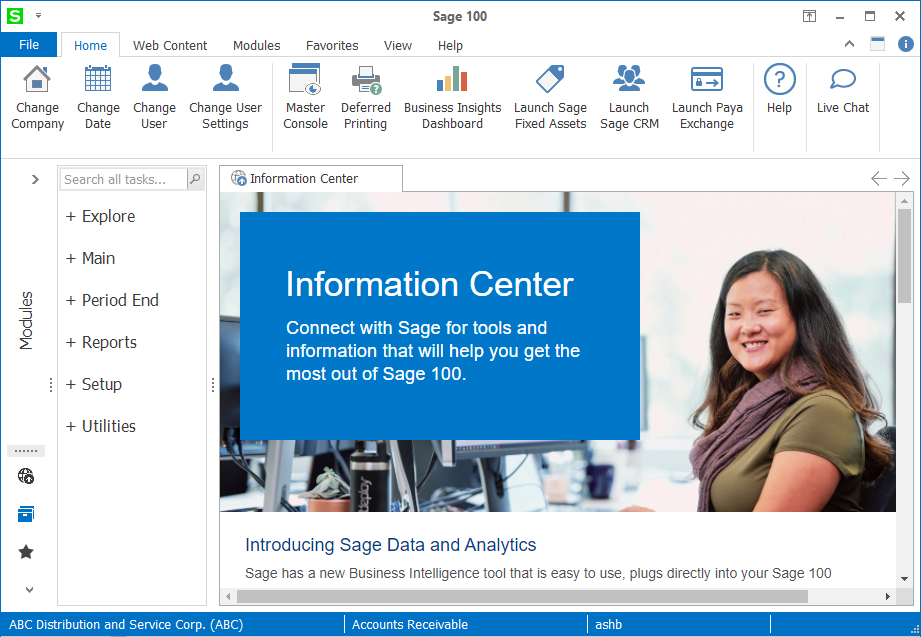The image size is (921, 637).
Task: Click the horizontal scrollbar in Information Center
Action: click(x=520, y=597)
